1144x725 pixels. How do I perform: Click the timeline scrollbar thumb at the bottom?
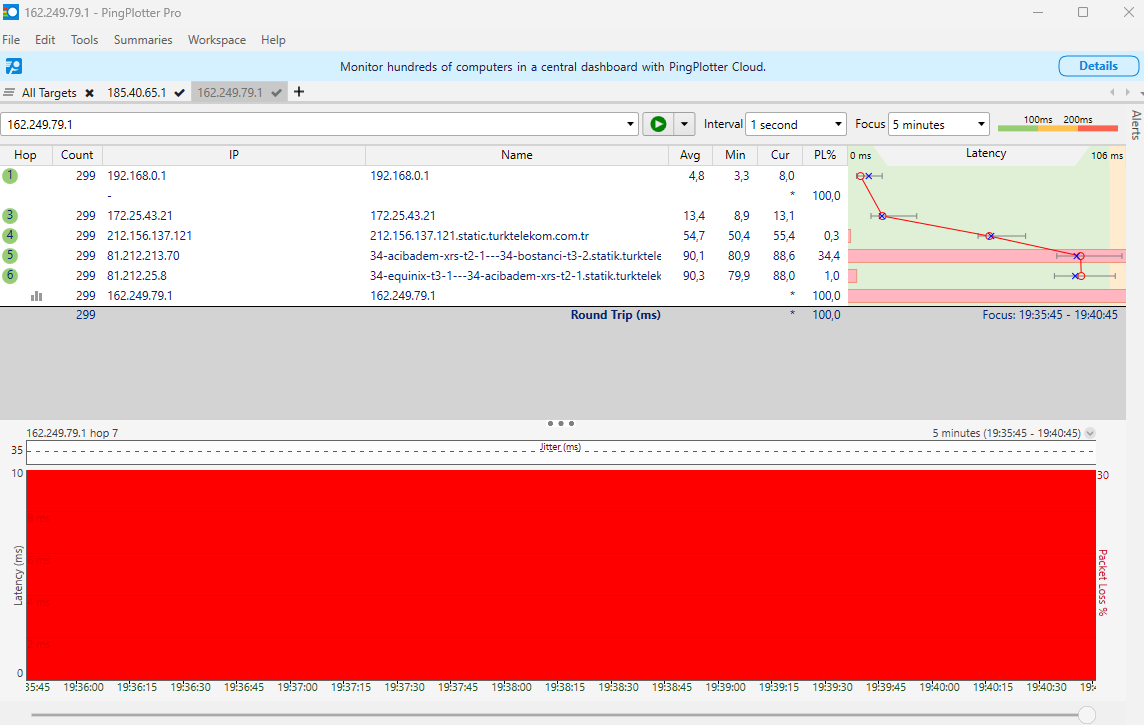click(x=1087, y=715)
